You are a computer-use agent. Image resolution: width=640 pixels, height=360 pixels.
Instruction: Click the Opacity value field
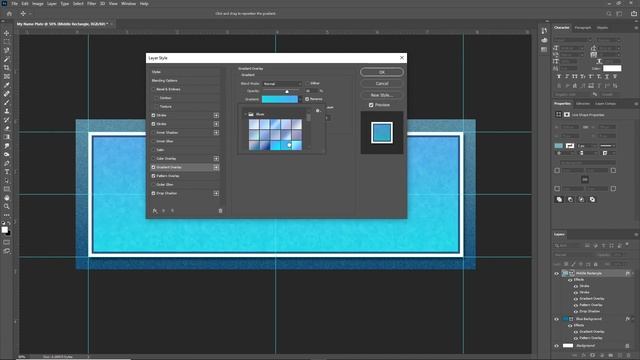click(311, 91)
